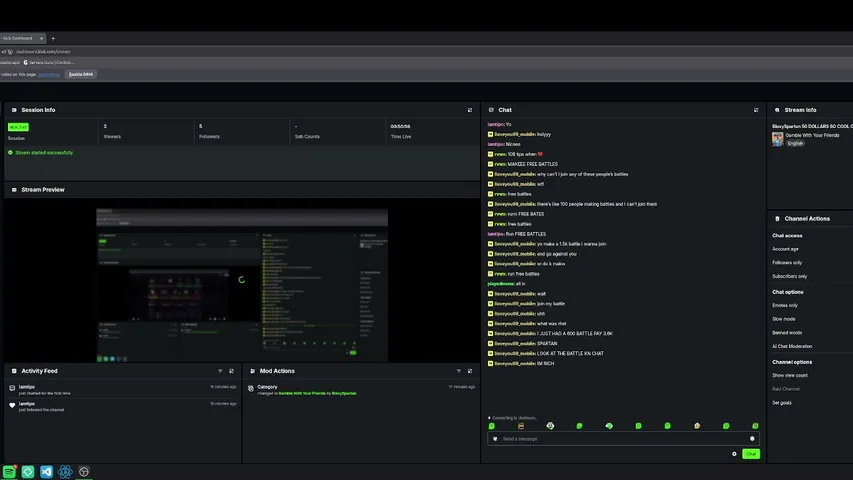Toggle Account age chat access
The width and height of the screenshot is (853, 480).
(x=786, y=249)
